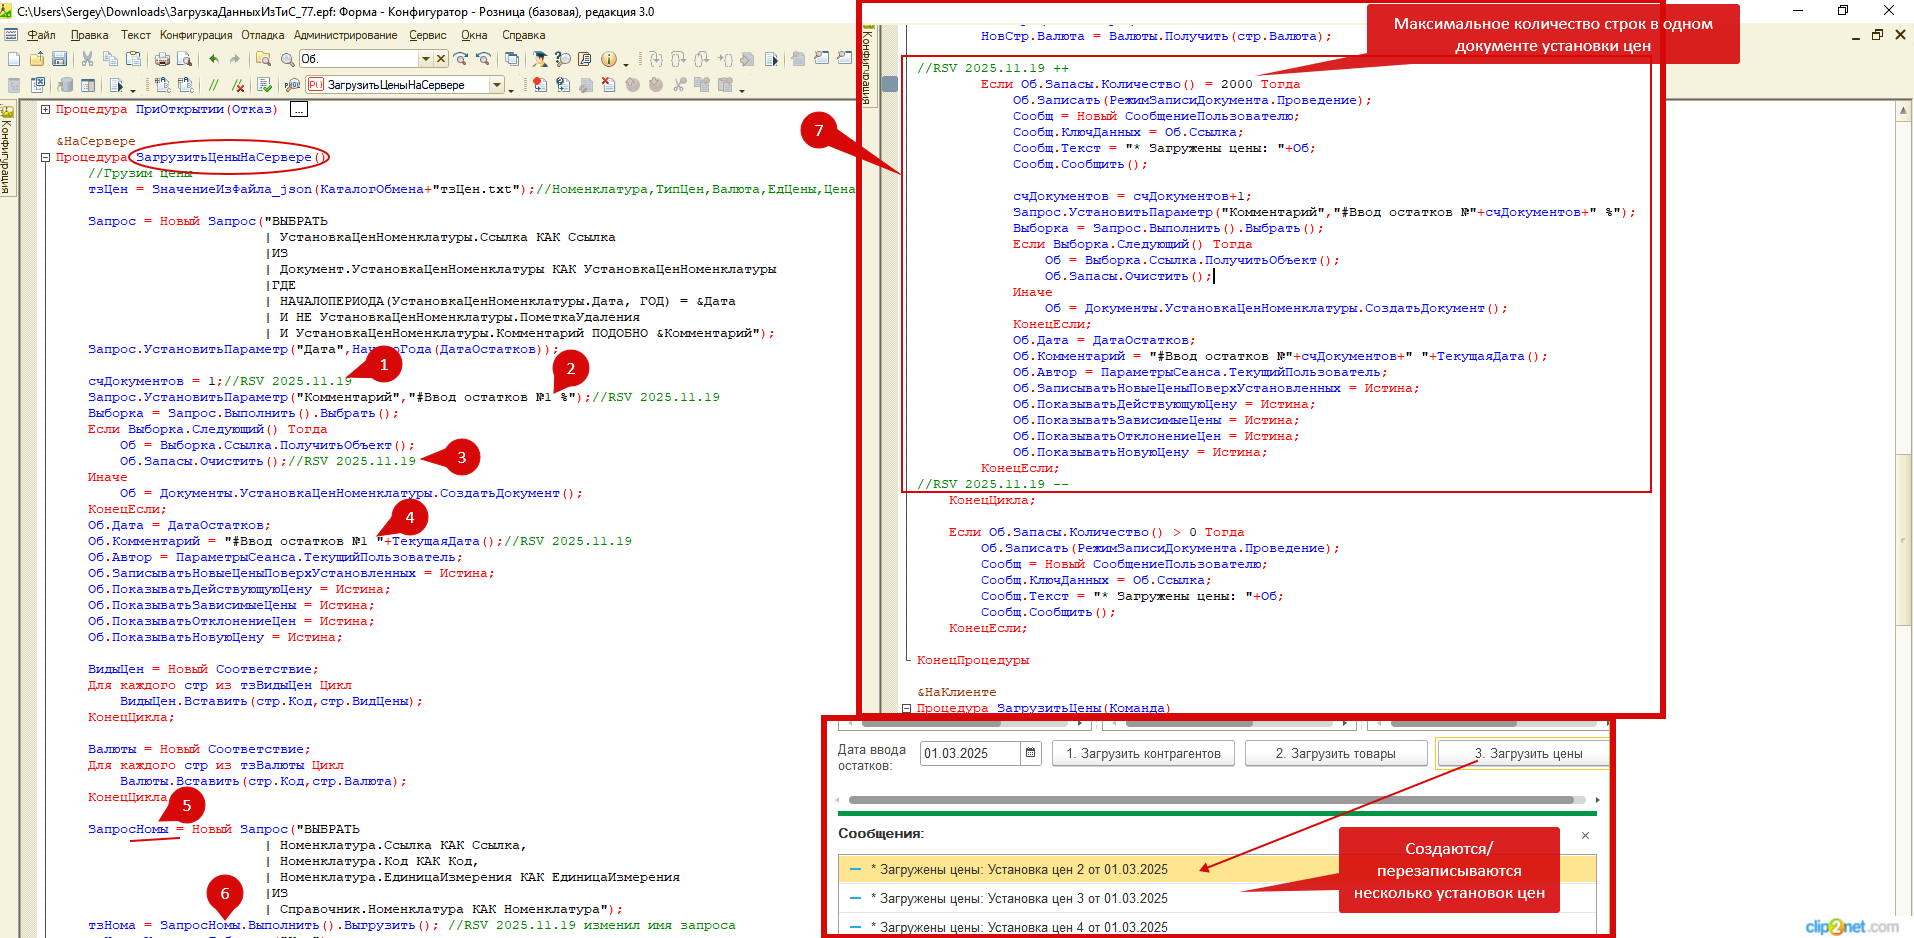Image resolution: width=1914 pixels, height=938 pixels.
Task: Collapse the ЗагрузитьЦеныНаСервере procedure block
Action: coord(46,157)
